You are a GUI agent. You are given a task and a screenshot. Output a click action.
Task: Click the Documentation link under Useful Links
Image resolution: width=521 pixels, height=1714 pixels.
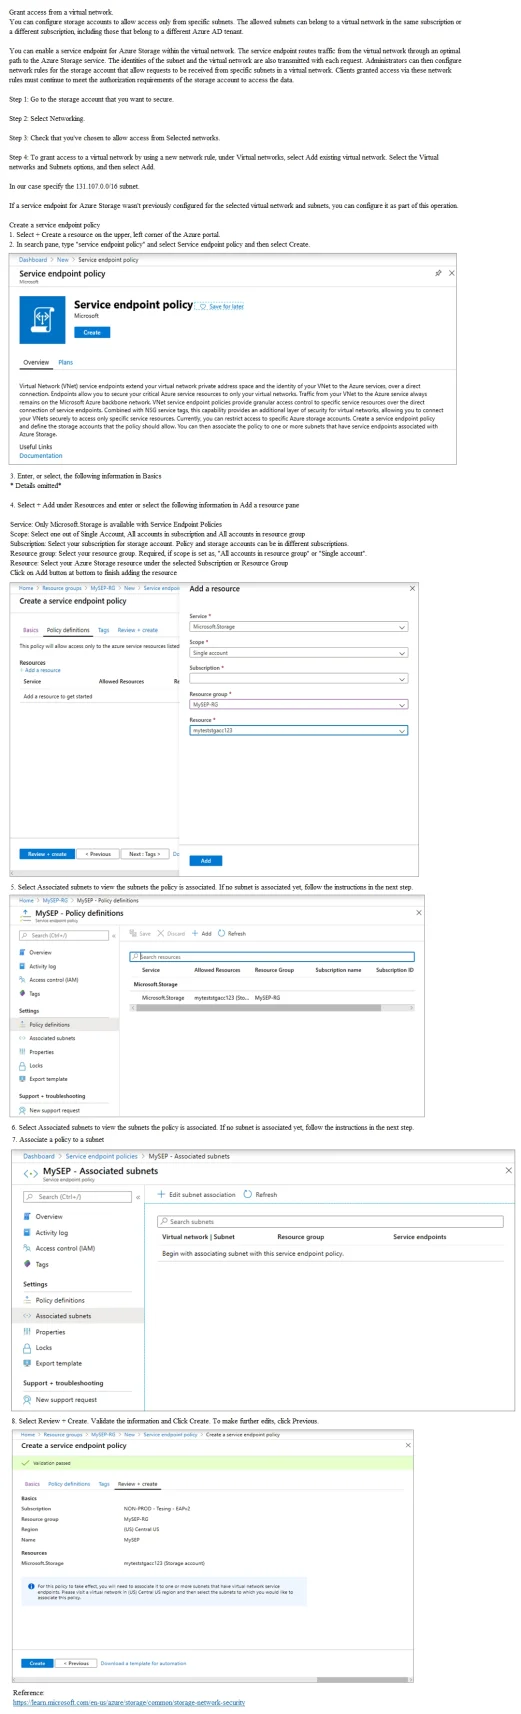[x=41, y=456]
